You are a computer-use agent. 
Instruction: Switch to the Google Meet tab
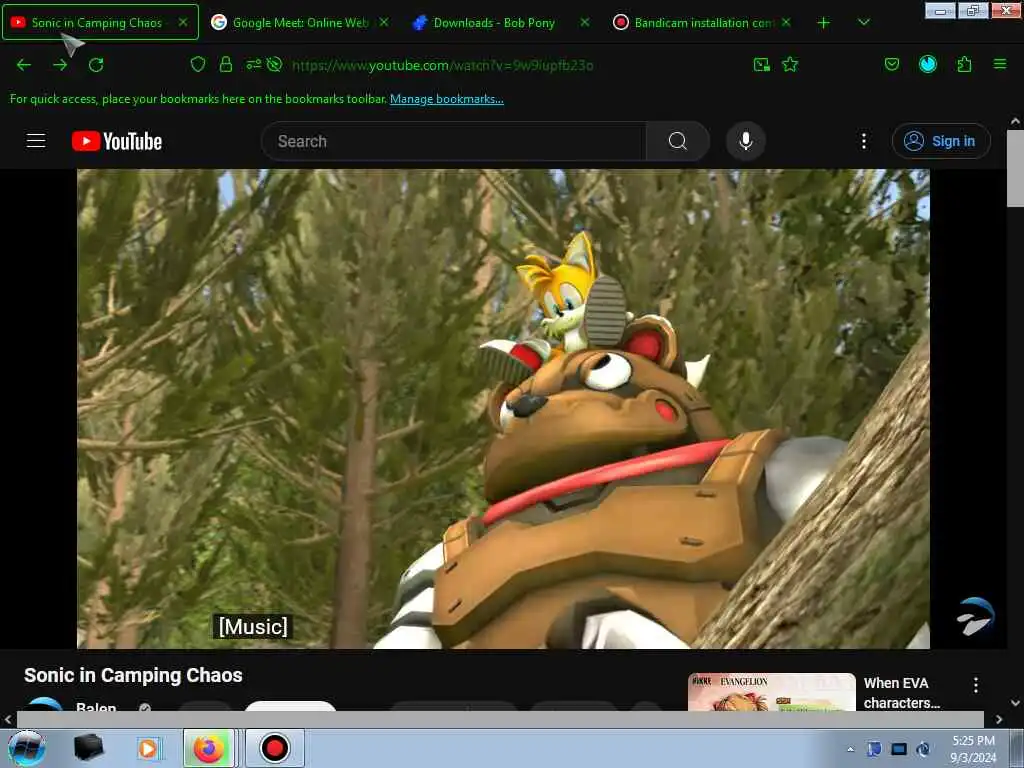point(300,22)
